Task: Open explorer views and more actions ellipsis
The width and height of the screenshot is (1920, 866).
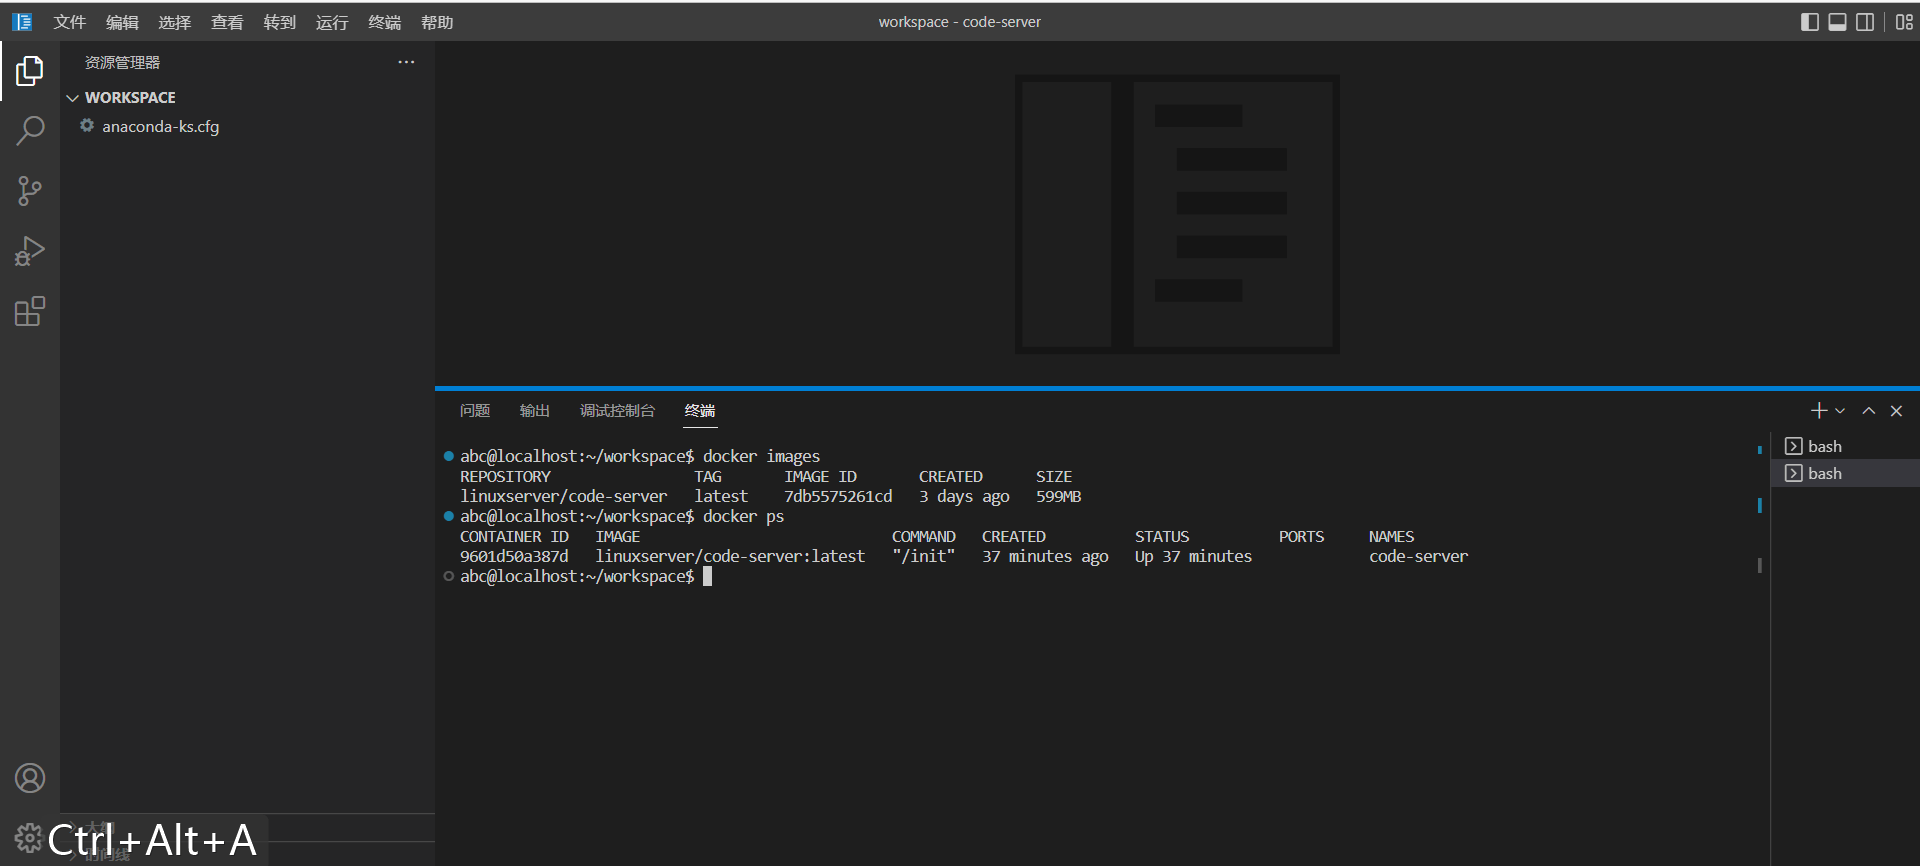Action: tap(406, 62)
